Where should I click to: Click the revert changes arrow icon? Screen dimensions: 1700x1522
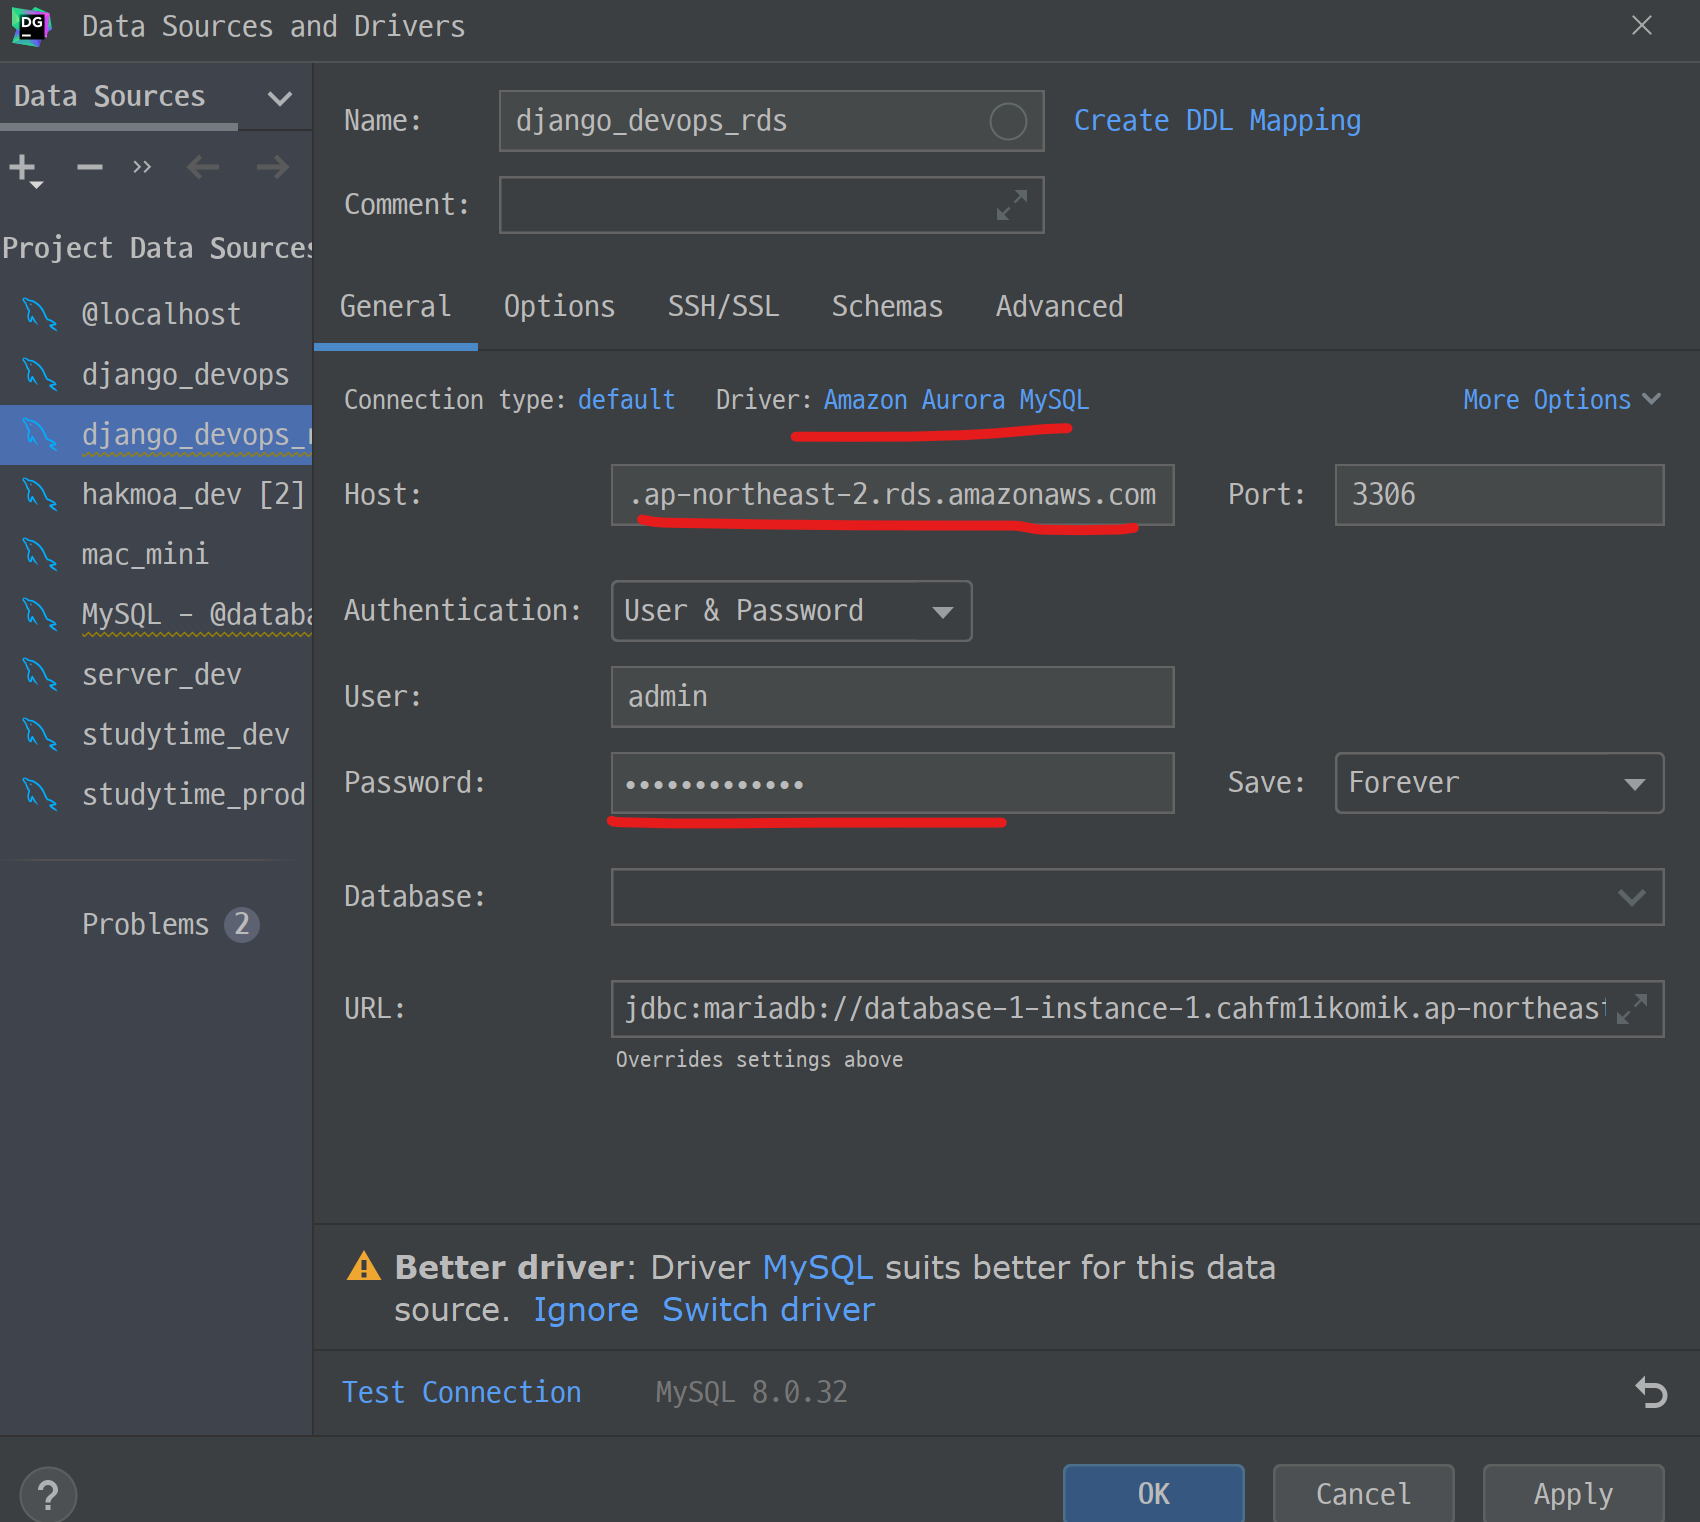click(1651, 1392)
